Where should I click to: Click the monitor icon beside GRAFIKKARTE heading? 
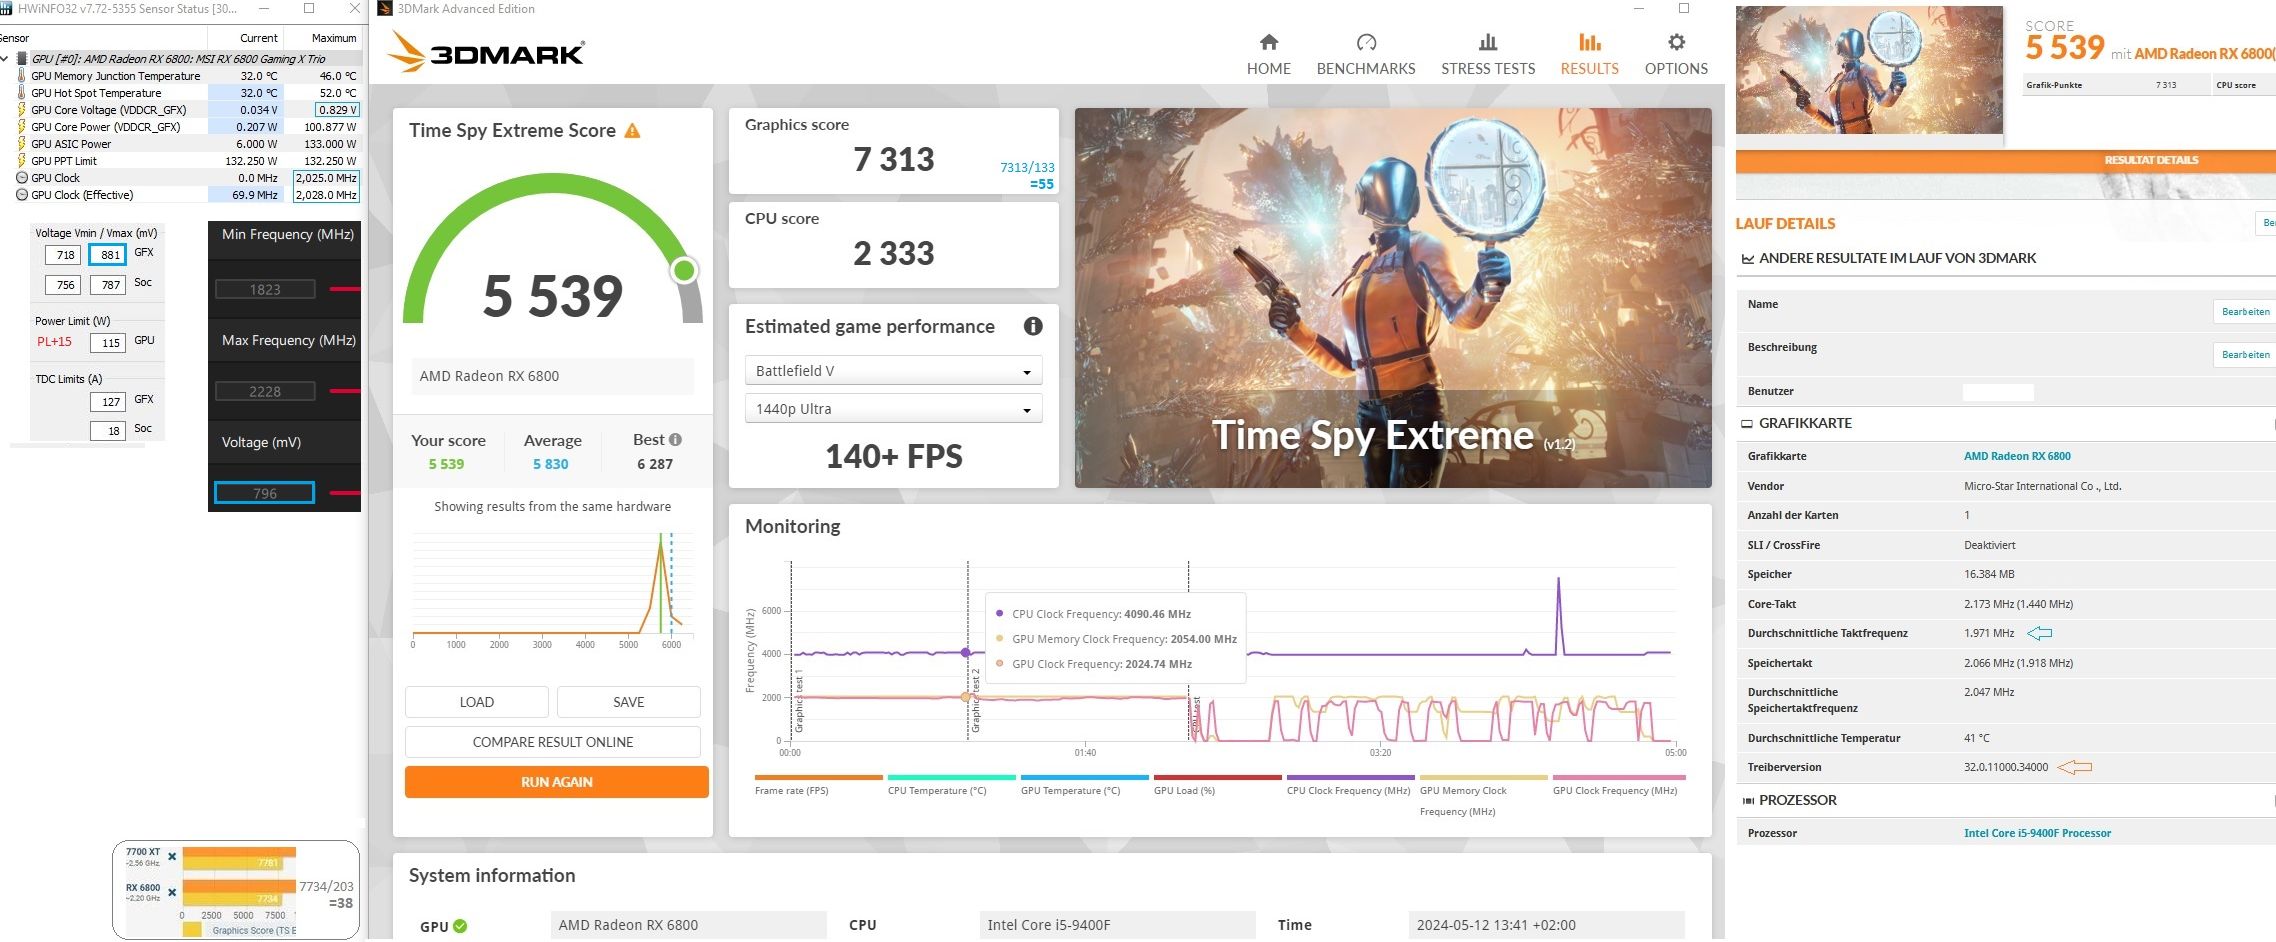pyautogui.click(x=1747, y=424)
